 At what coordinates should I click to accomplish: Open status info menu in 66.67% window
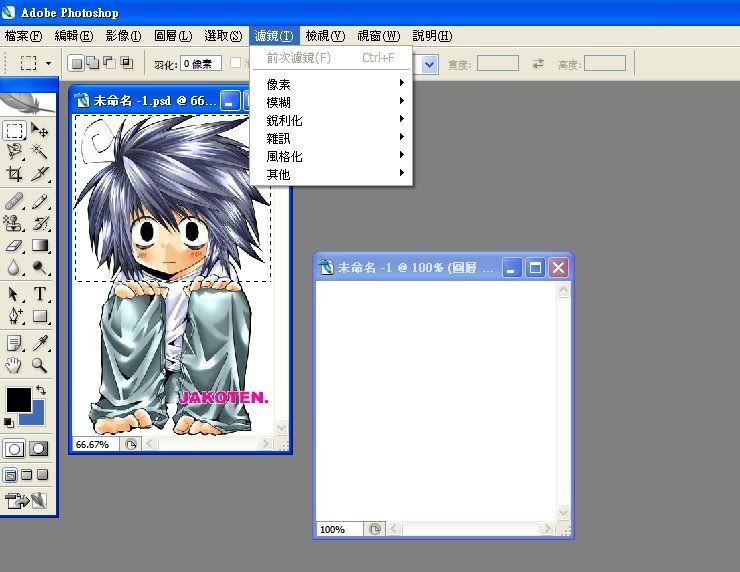point(131,444)
